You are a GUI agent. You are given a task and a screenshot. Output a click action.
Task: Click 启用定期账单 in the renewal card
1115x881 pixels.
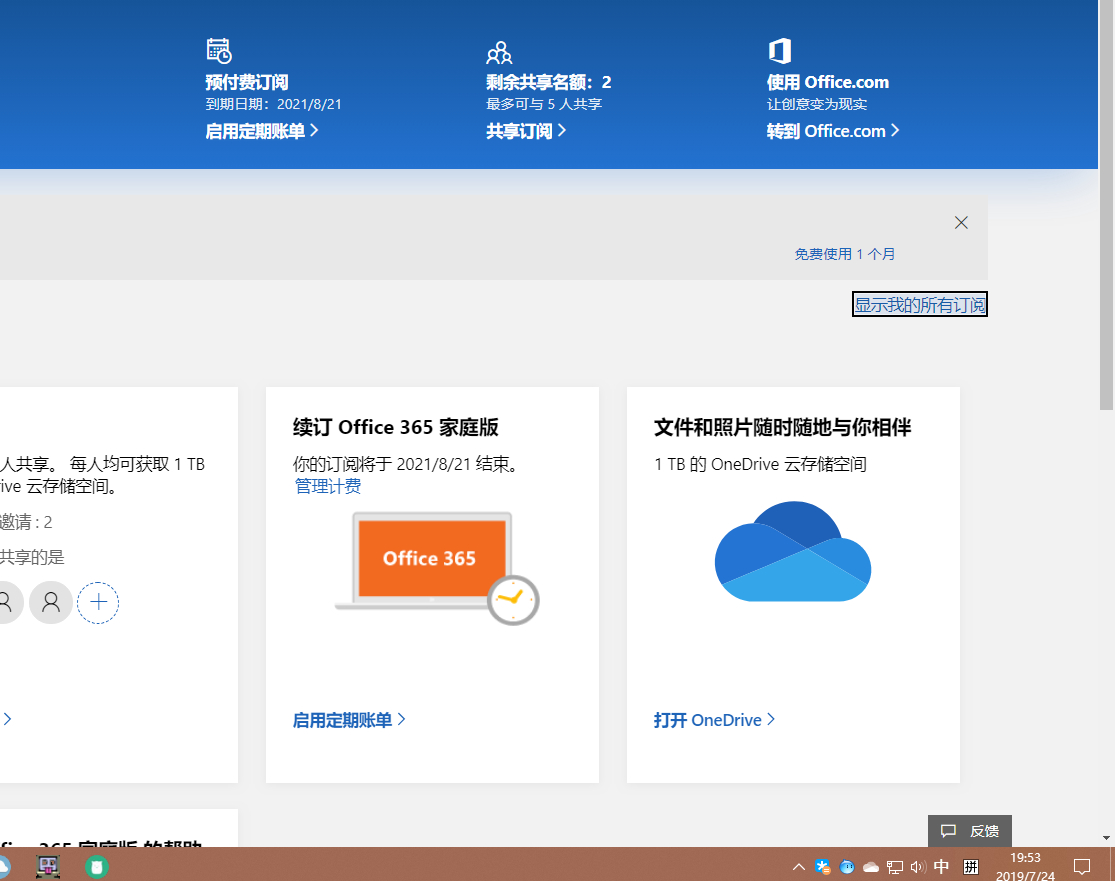[x=349, y=720]
